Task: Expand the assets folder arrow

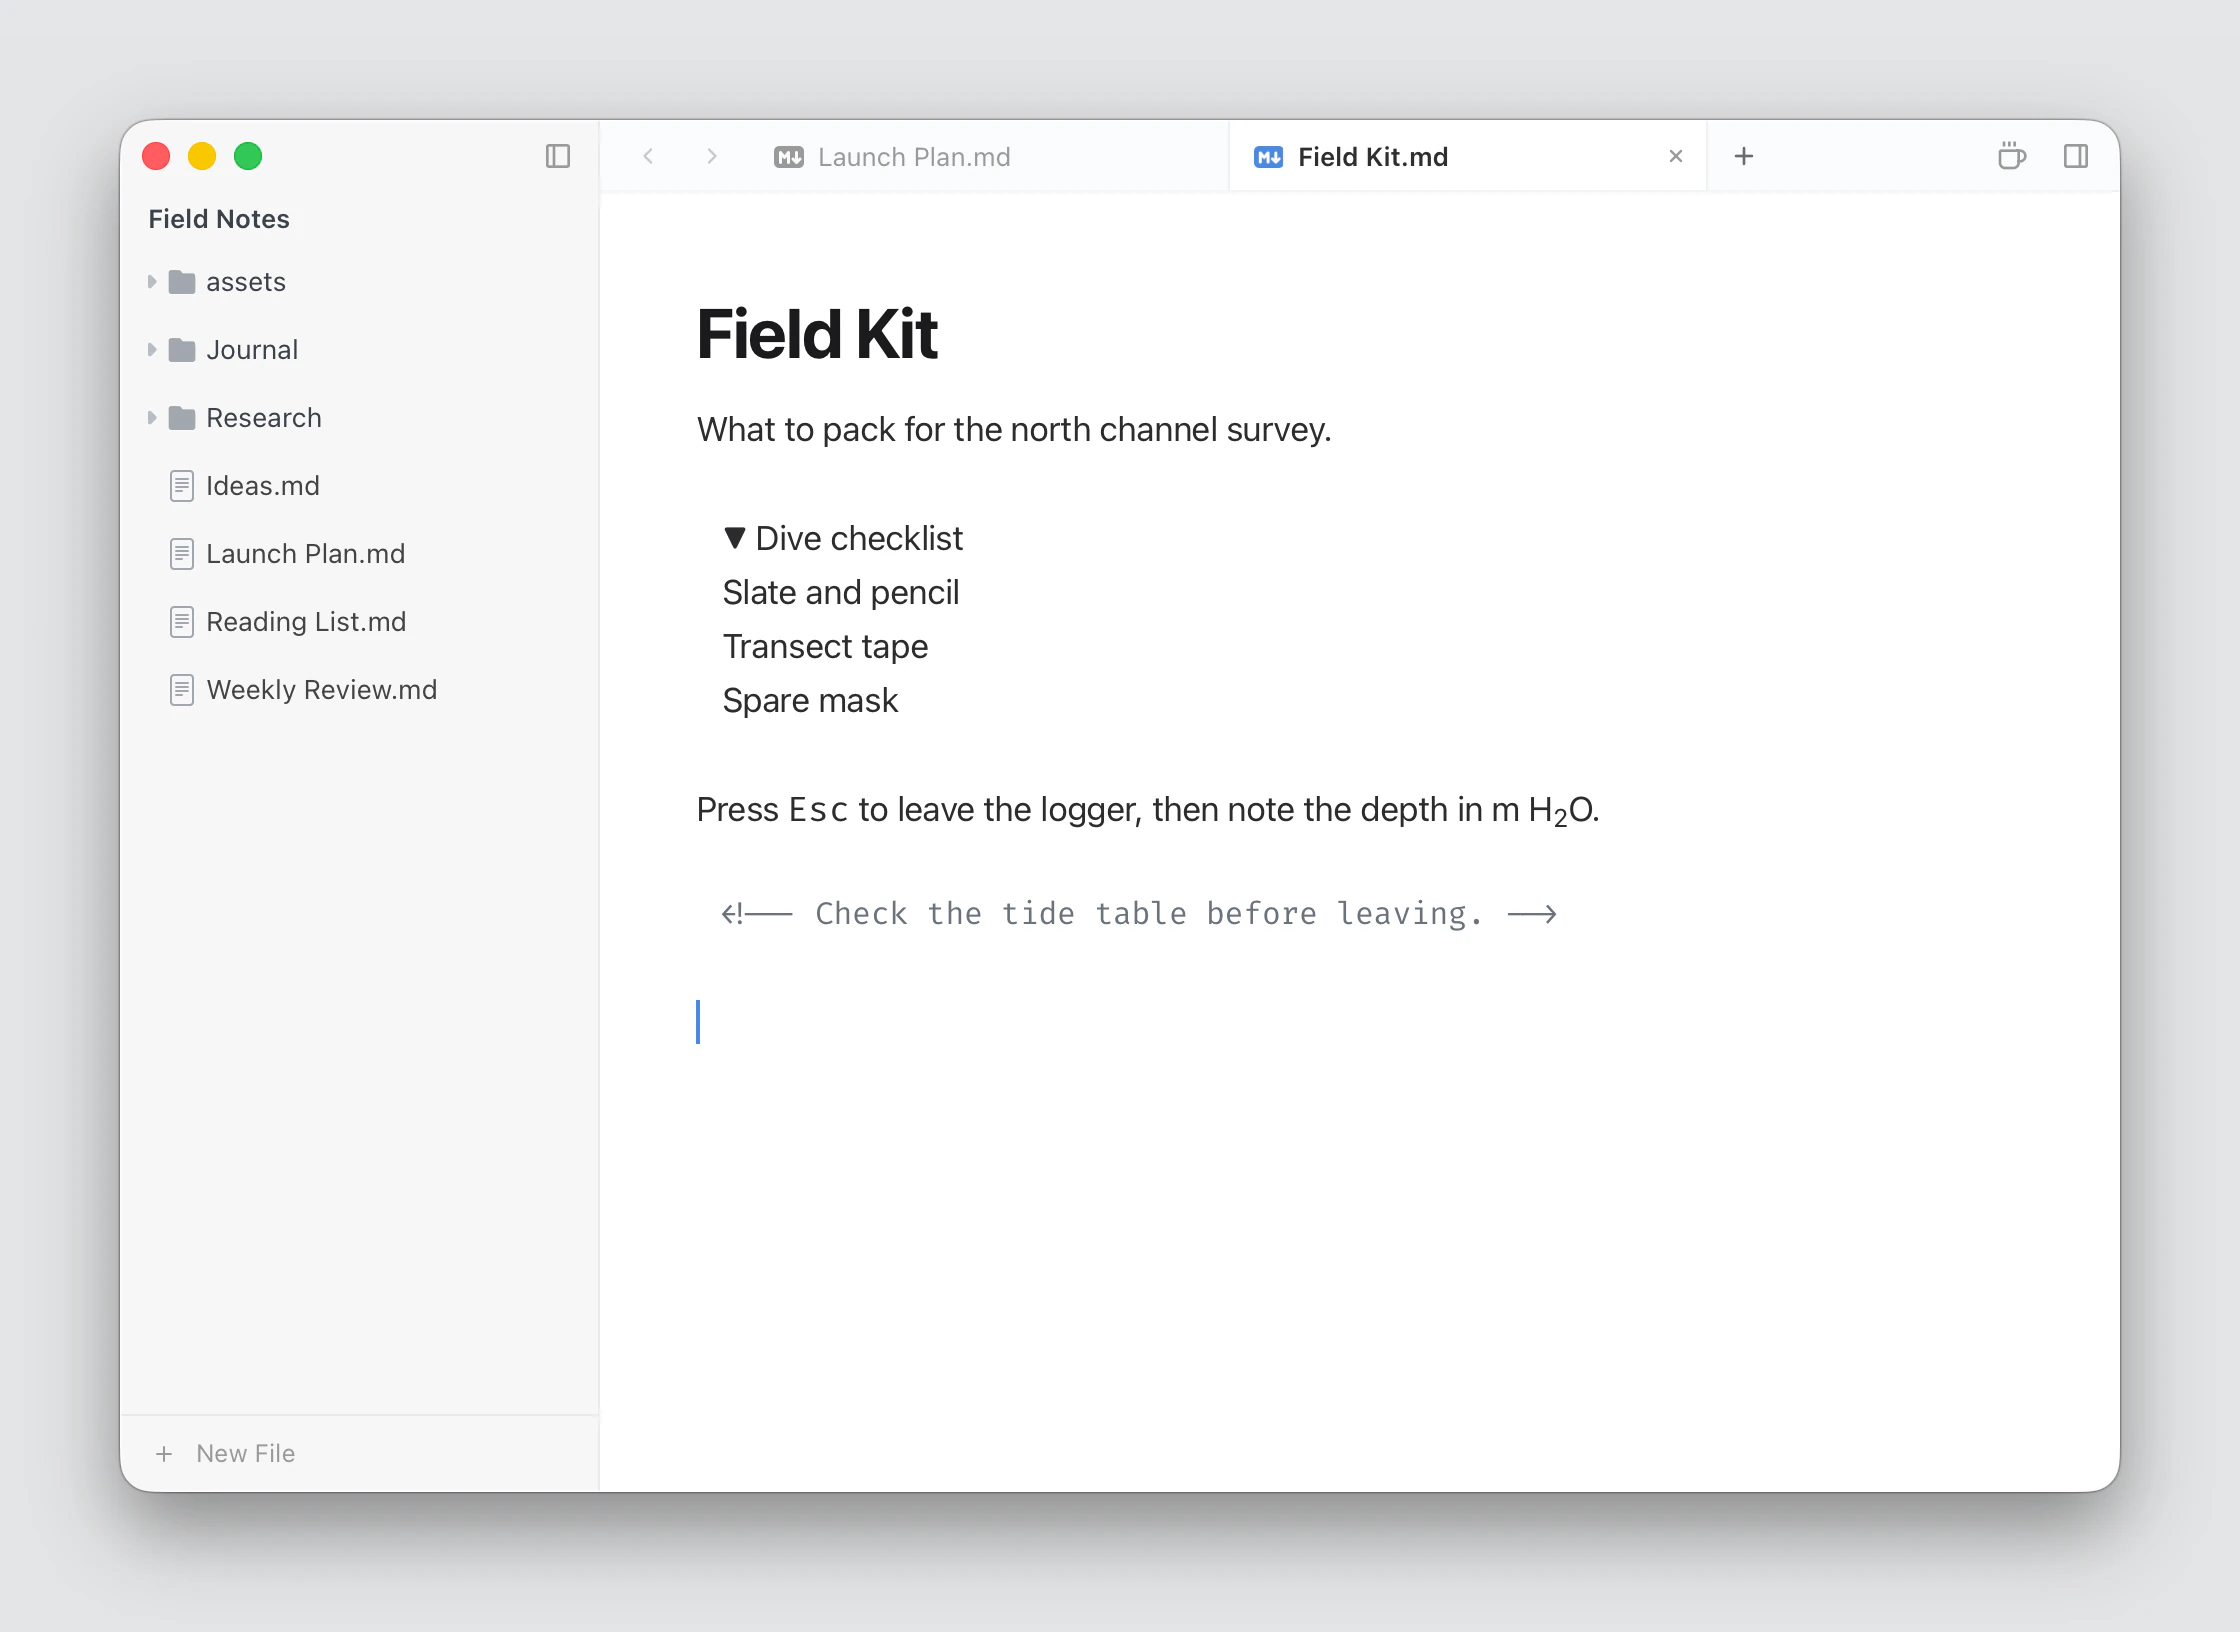Action: pos(152,282)
